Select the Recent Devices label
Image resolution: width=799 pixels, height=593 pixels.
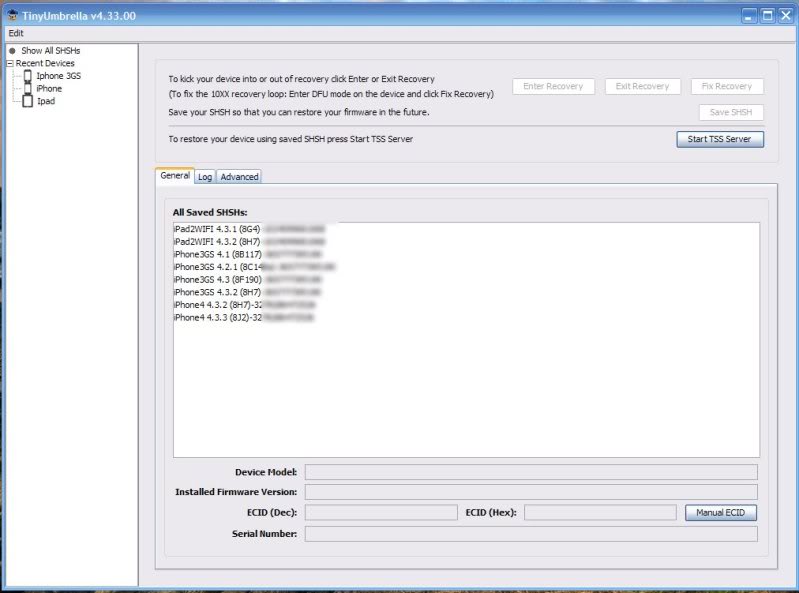point(45,63)
